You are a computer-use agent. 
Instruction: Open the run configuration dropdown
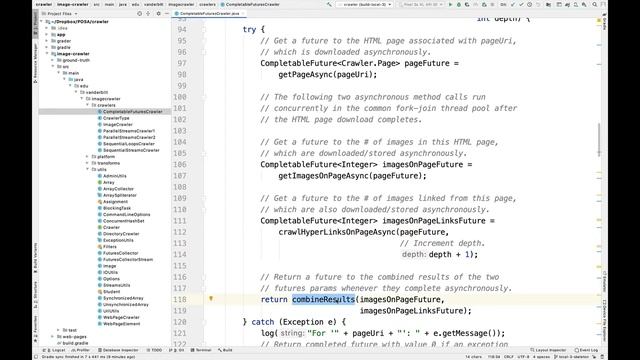(x=364, y=4)
